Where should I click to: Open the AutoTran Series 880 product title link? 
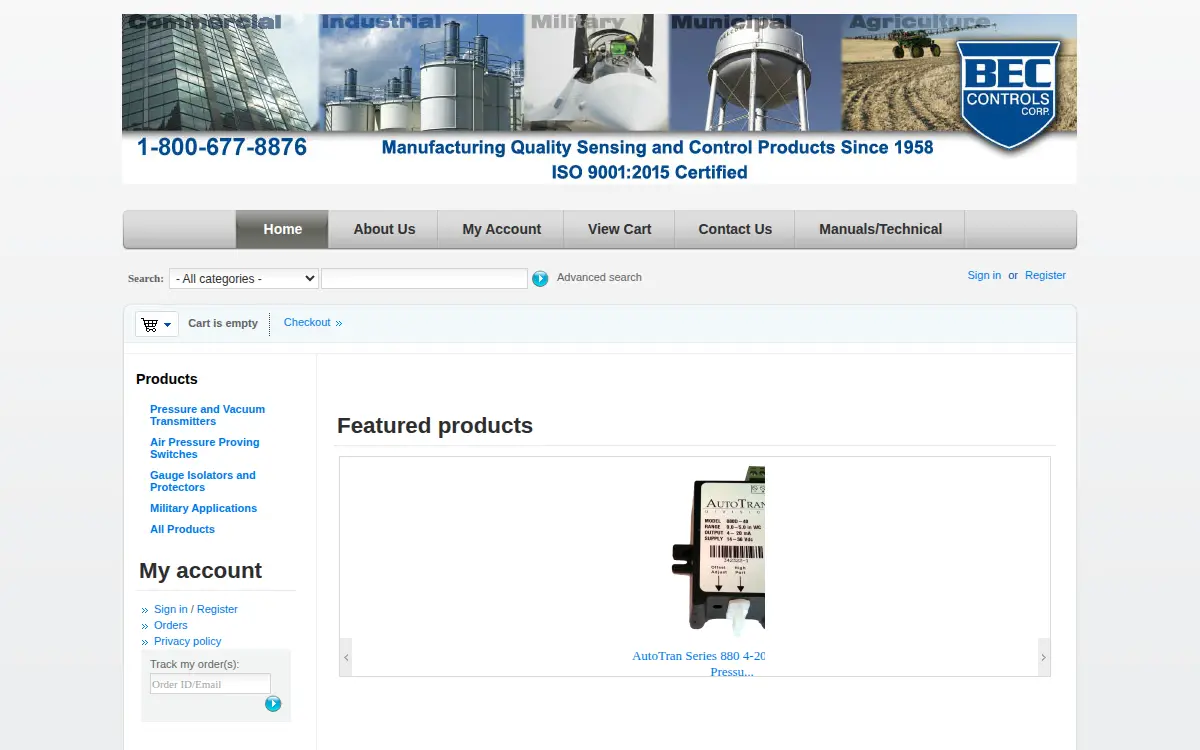pos(698,664)
